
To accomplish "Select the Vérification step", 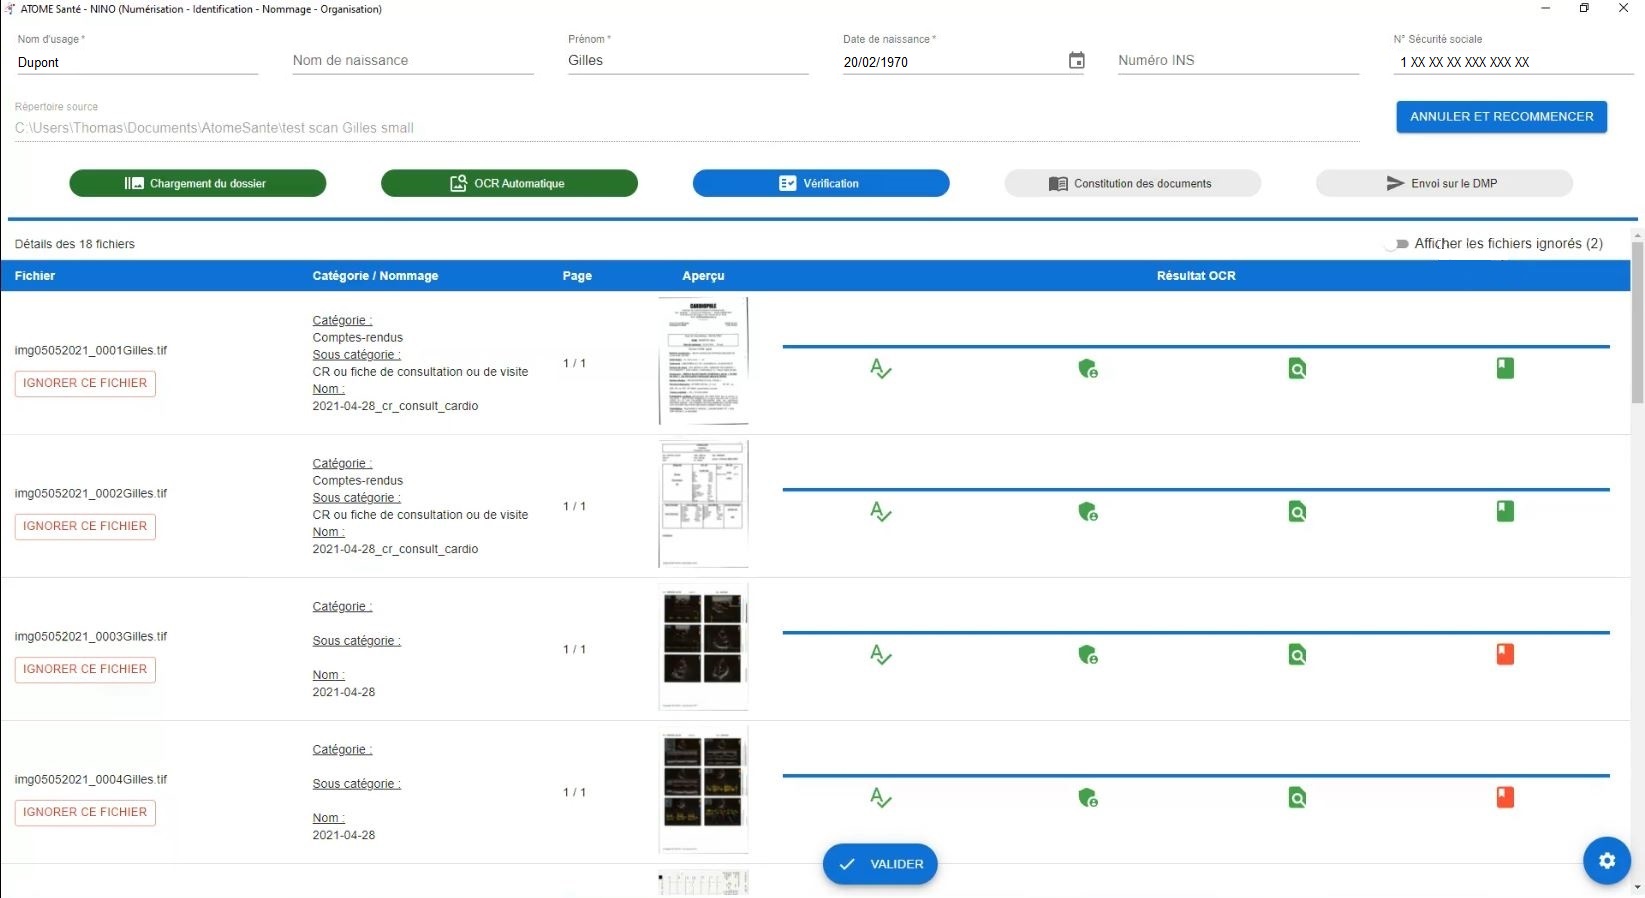I will click(821, 183).
